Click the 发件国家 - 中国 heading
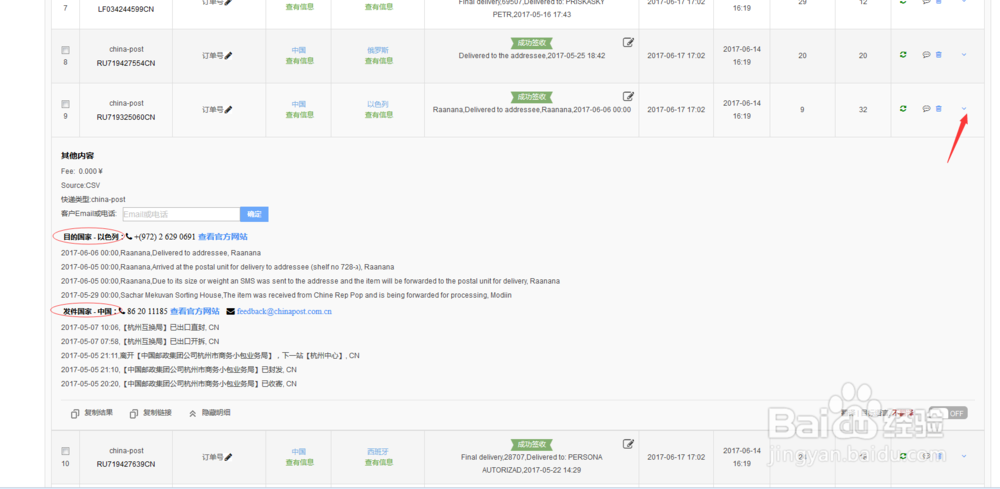 (x=88, y=311)
